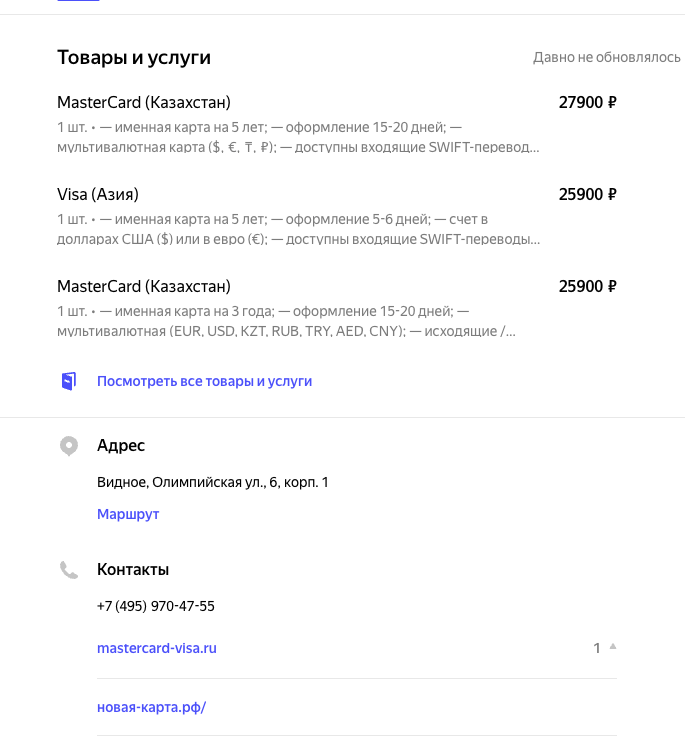Select the MasterCard (Казахстан) 3-year card title
The height and width of the screenshot is (745, 685).
pos(144,287)
